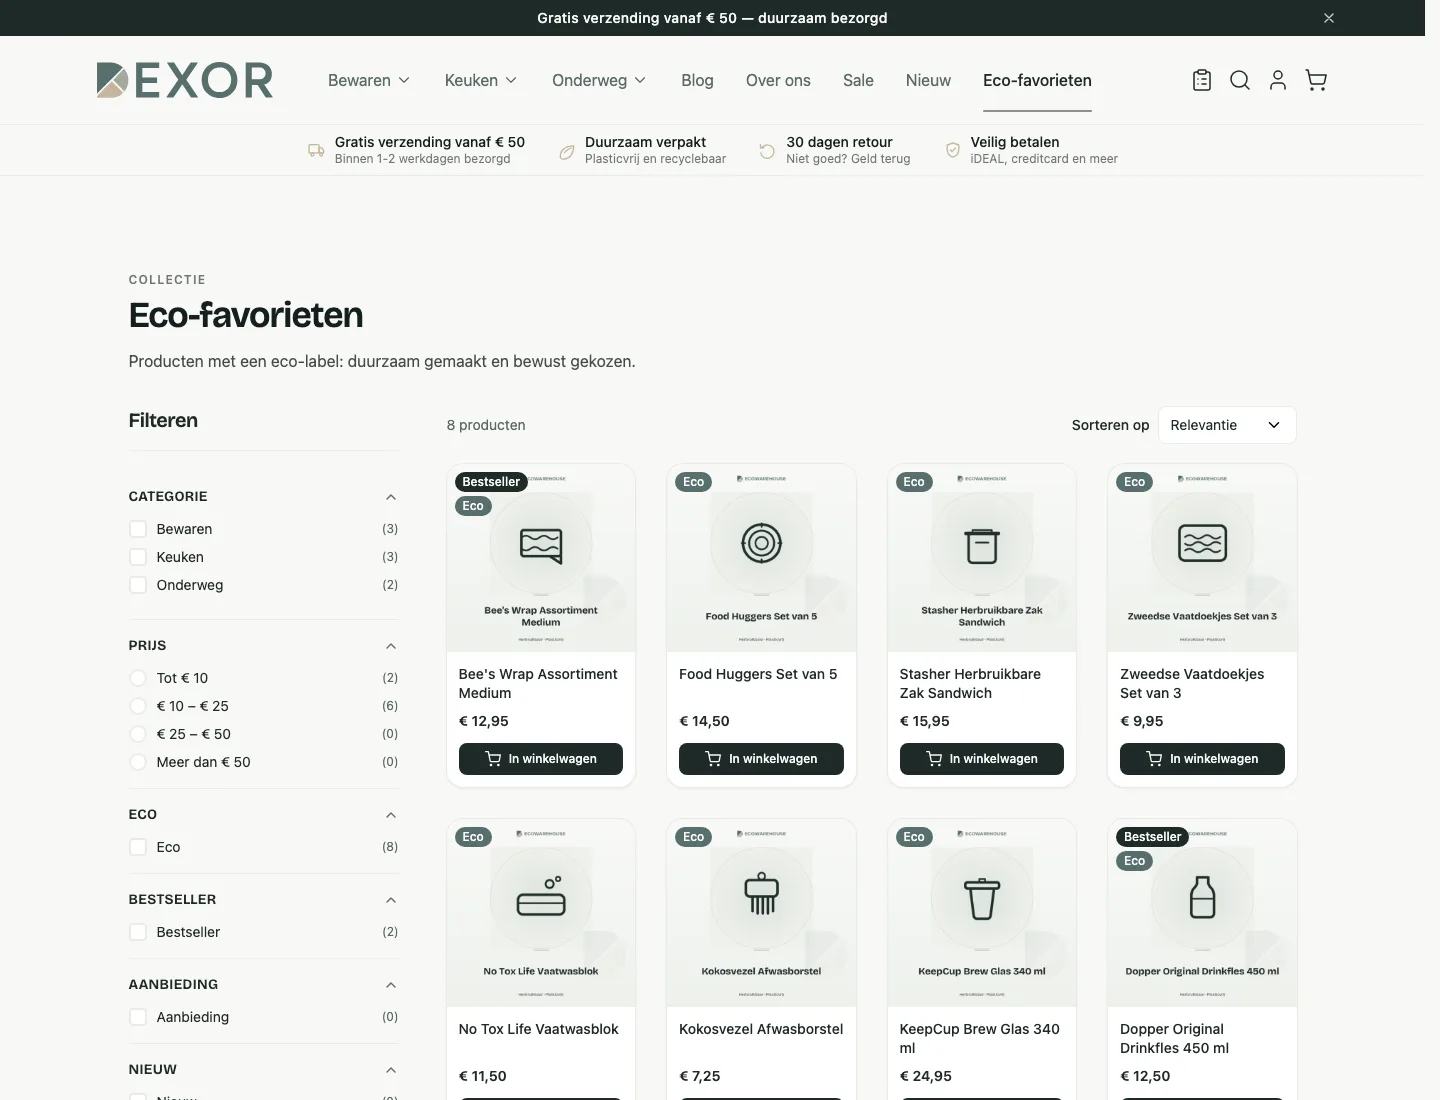
Task: Click the return arrow icon for 30 dagen retour
Action: tap(767, 151)
